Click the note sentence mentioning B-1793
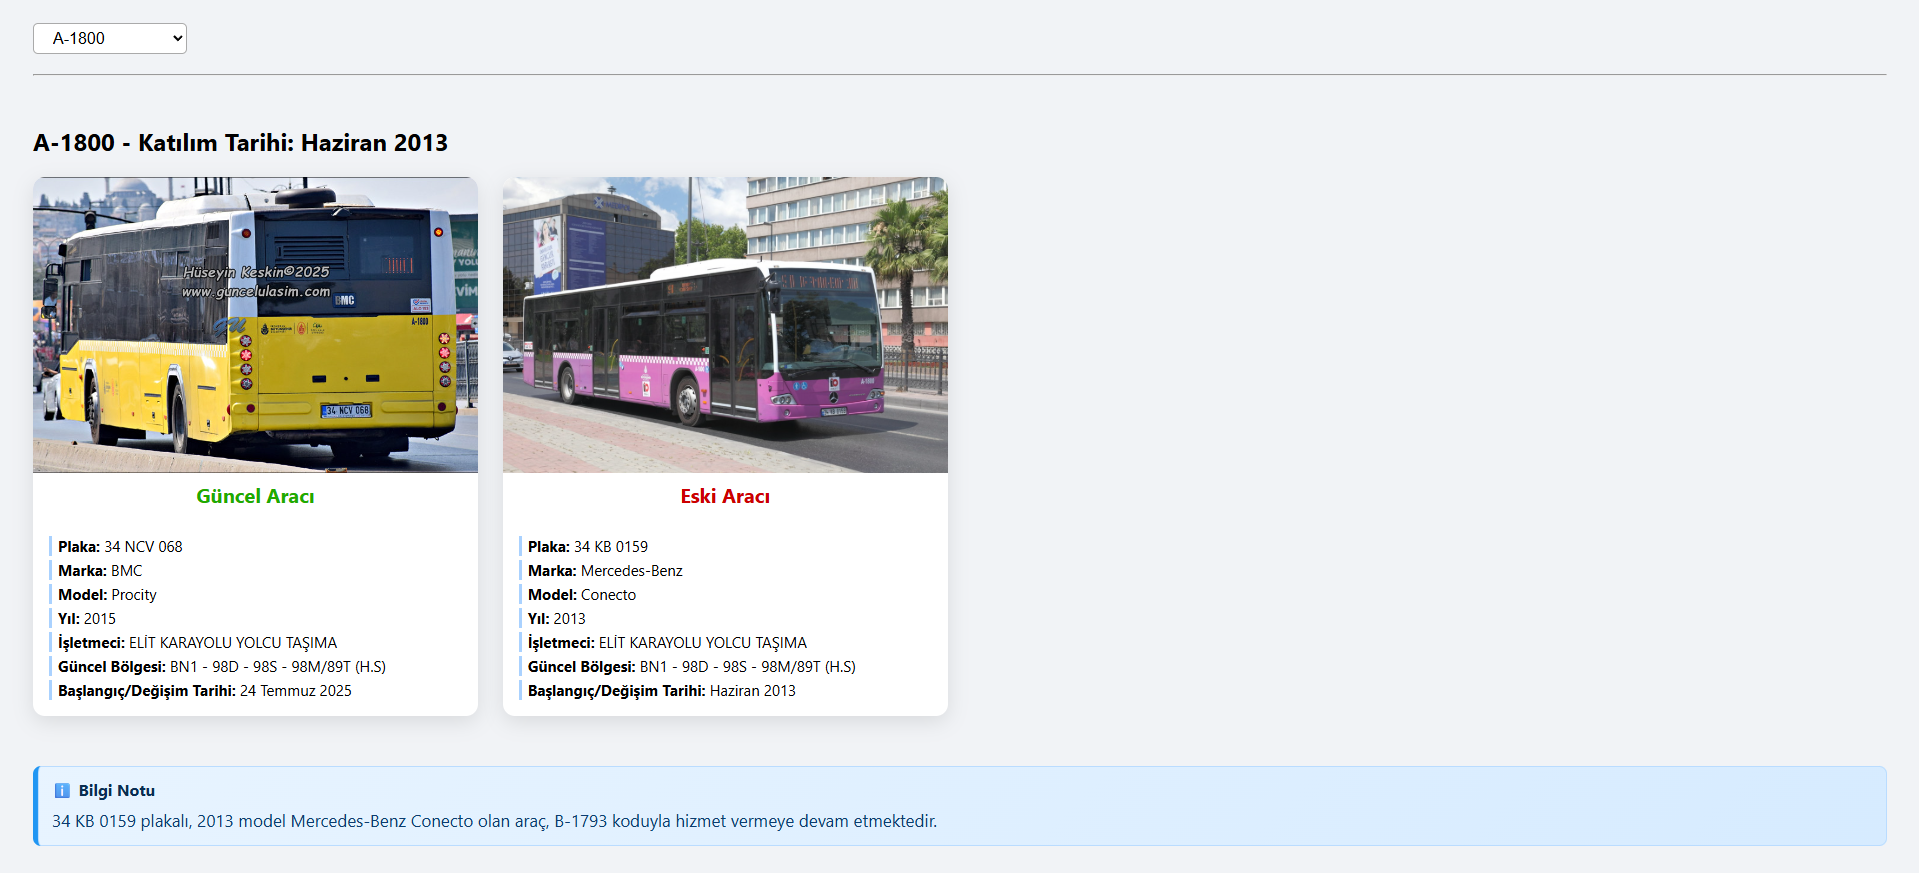This screenshot has width=1919, height=873. 494,822
